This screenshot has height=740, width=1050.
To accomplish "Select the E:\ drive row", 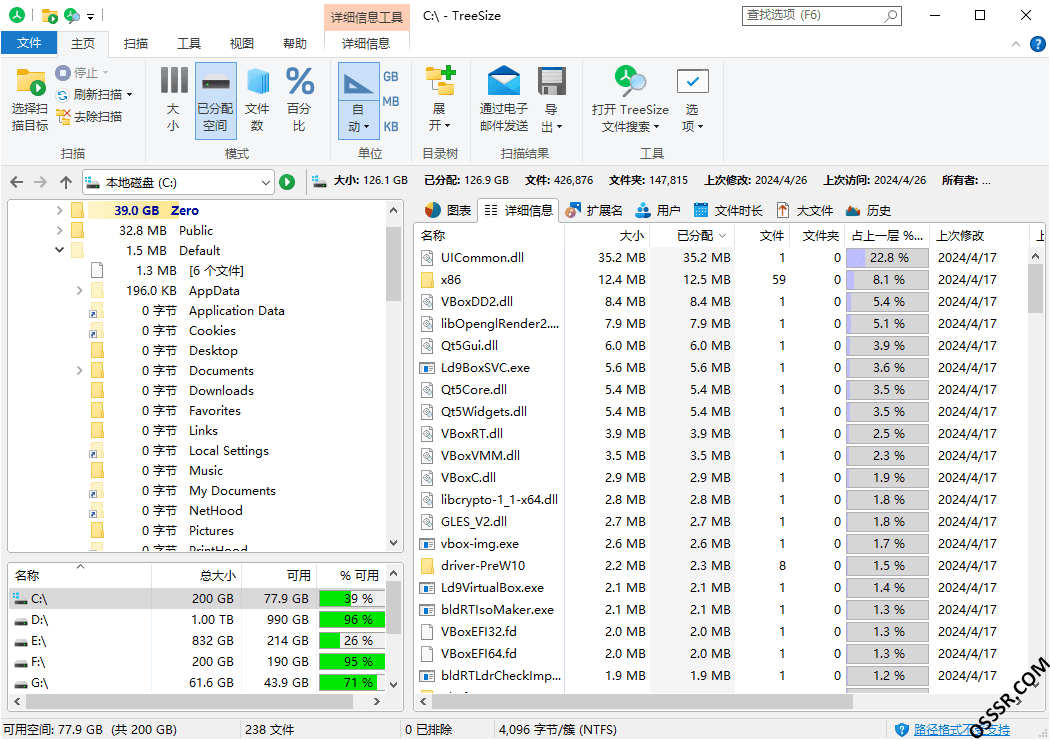I will (199, 641).
